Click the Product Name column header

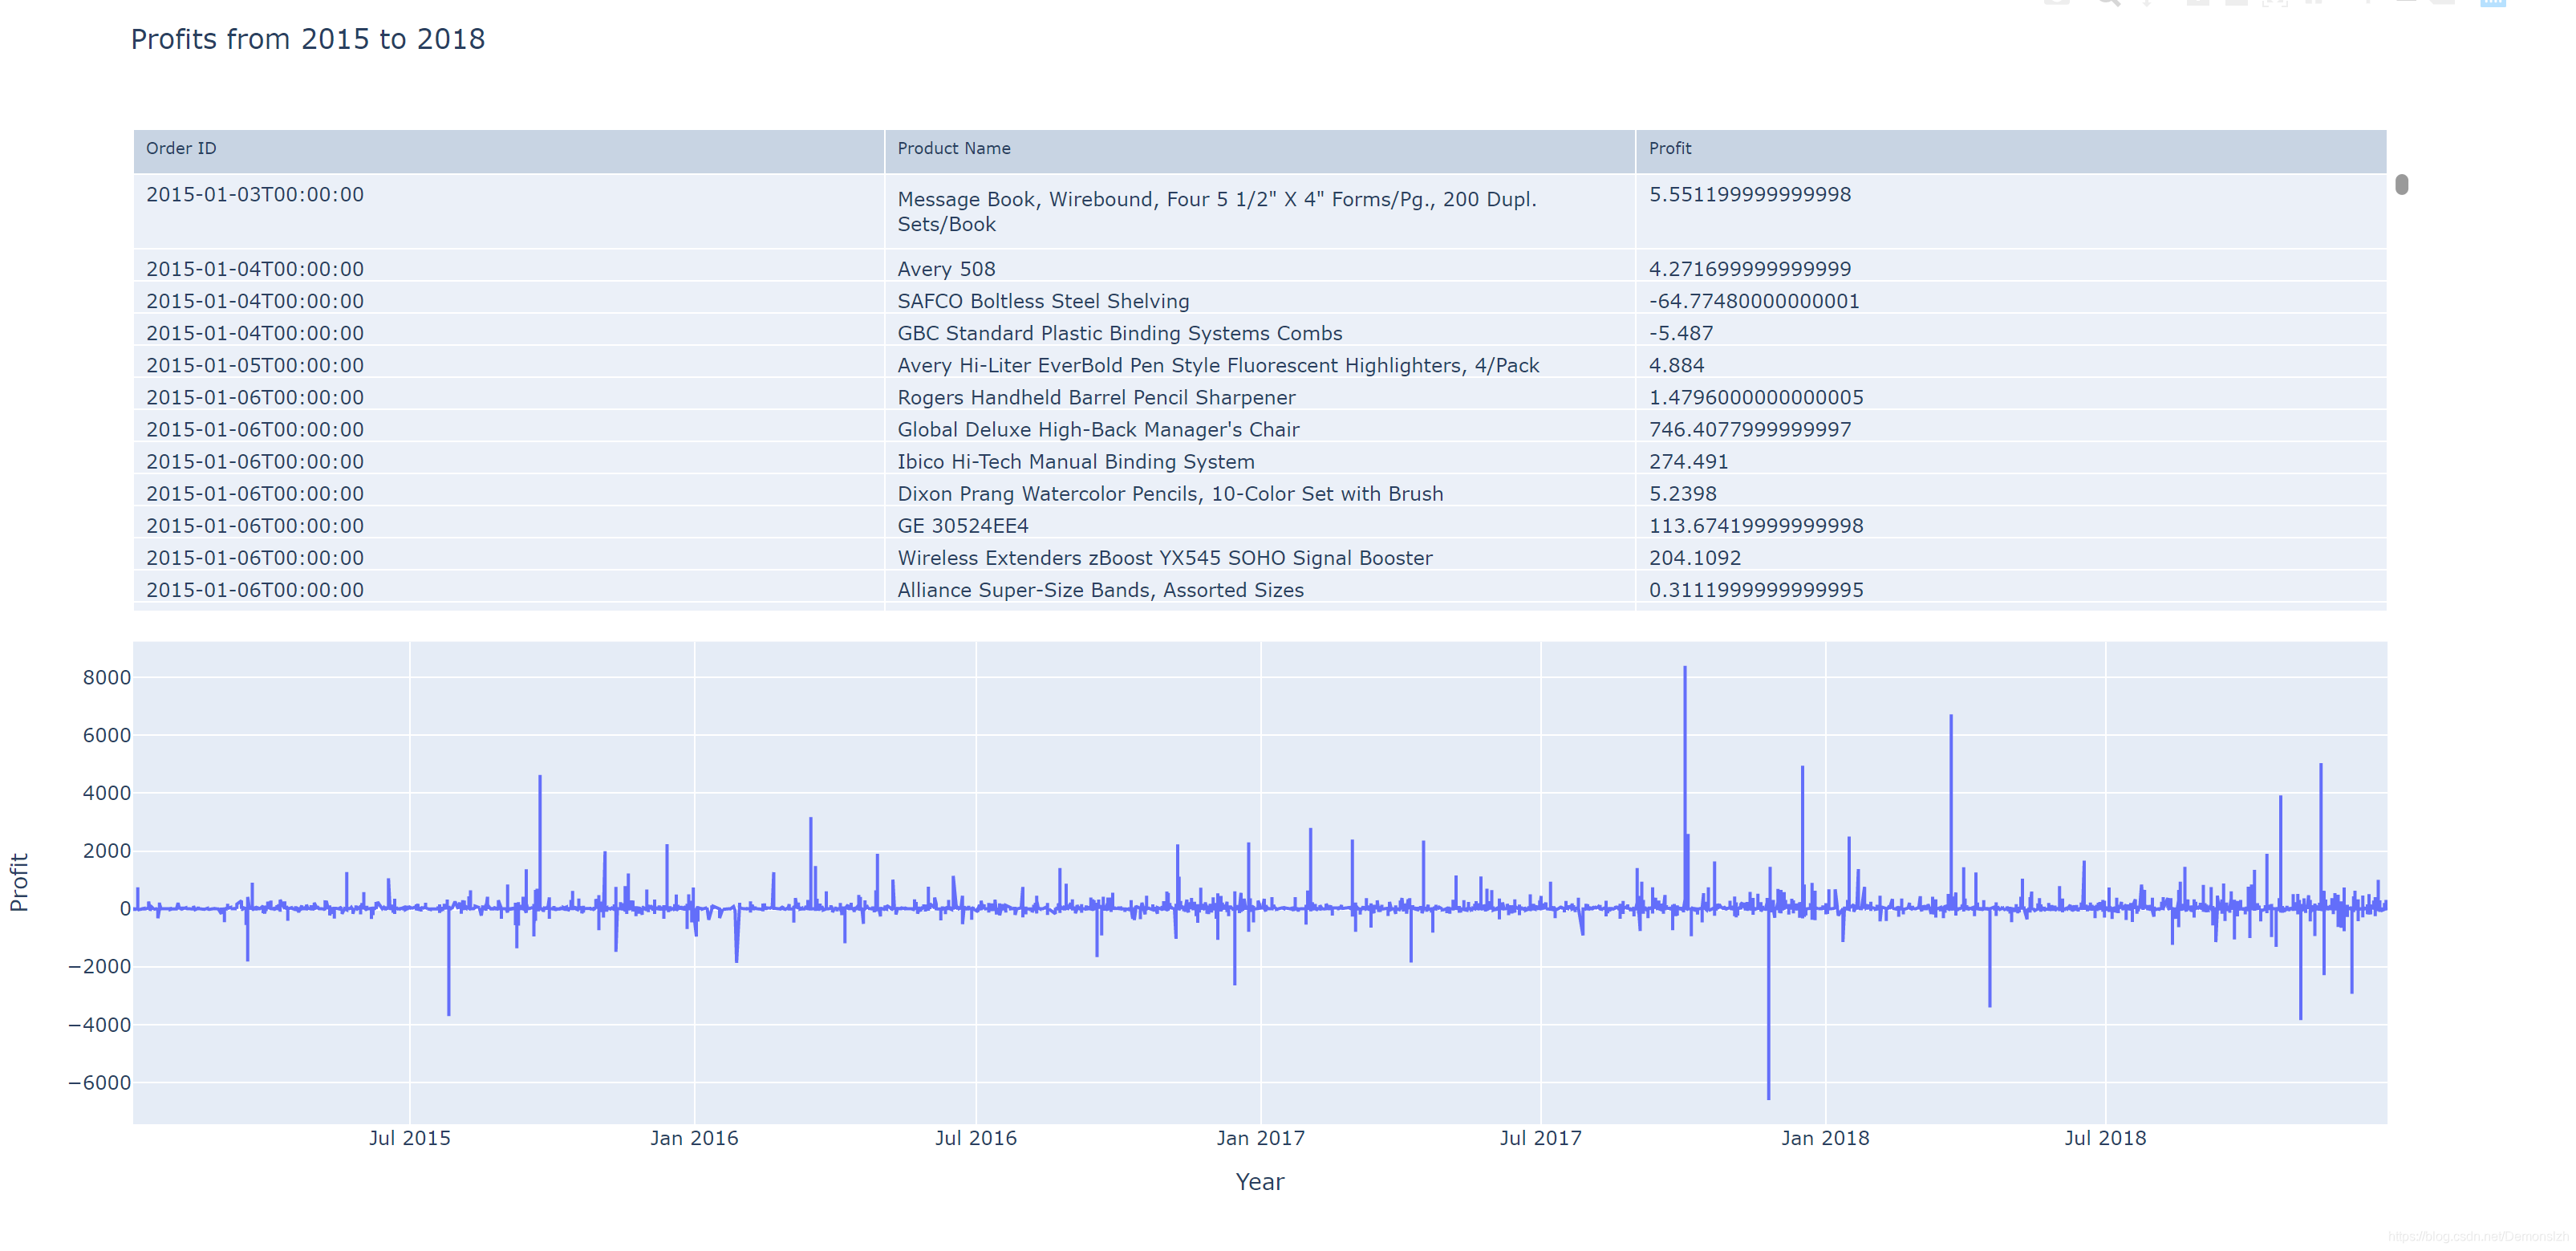click(x=953, y=149)
